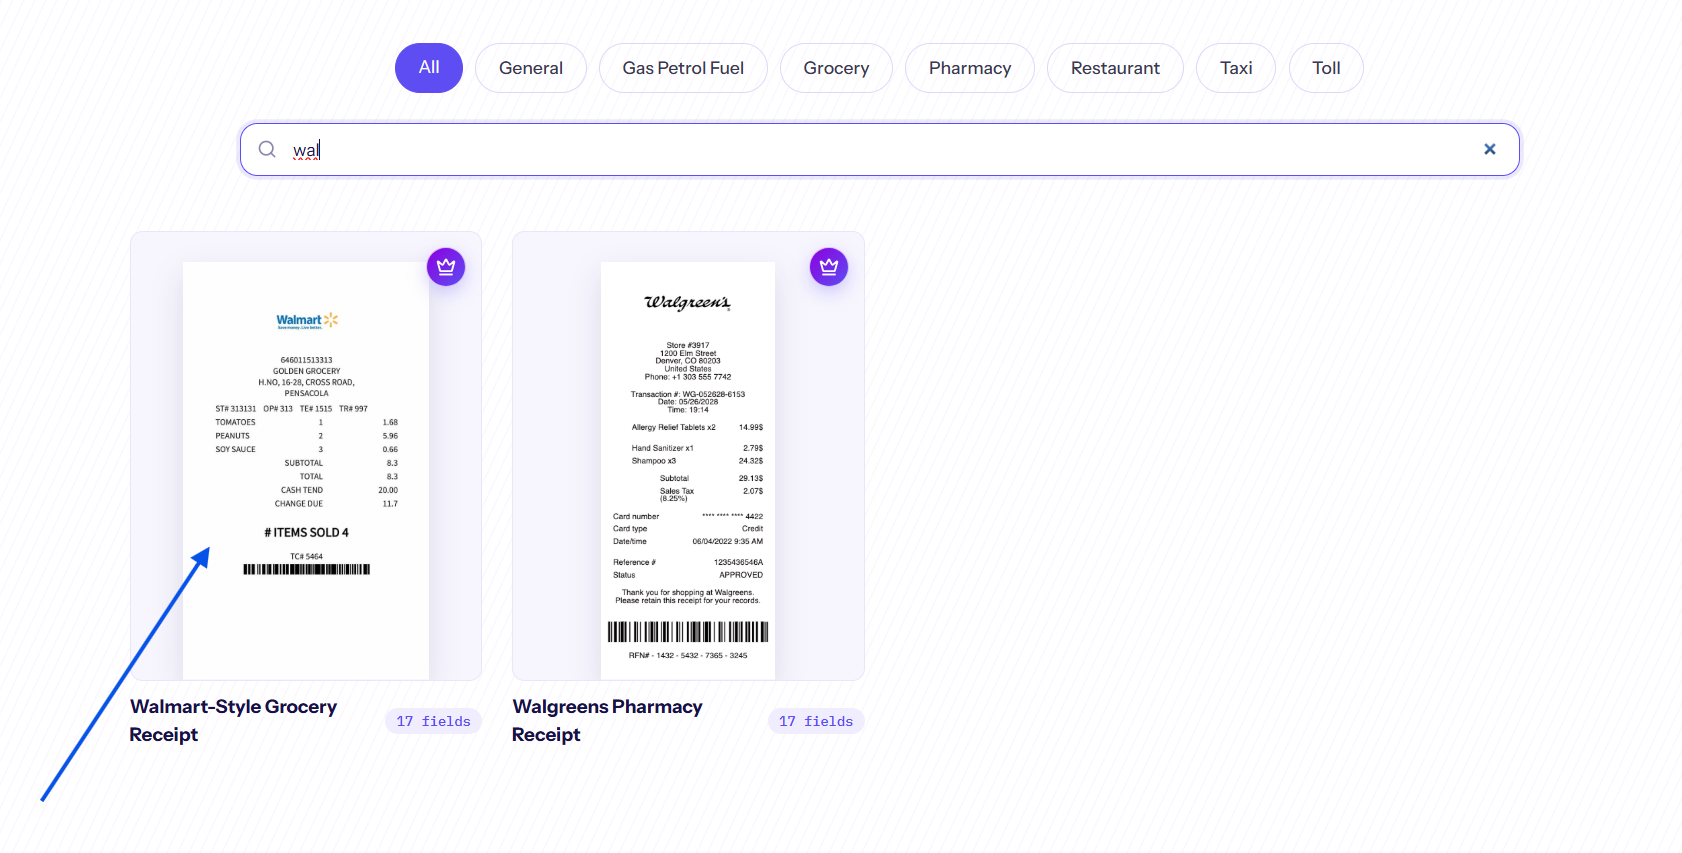Open the Walmart-Style Grocery Receipt preview
This screenshot has height=853, width=1682.
point(306,456)
